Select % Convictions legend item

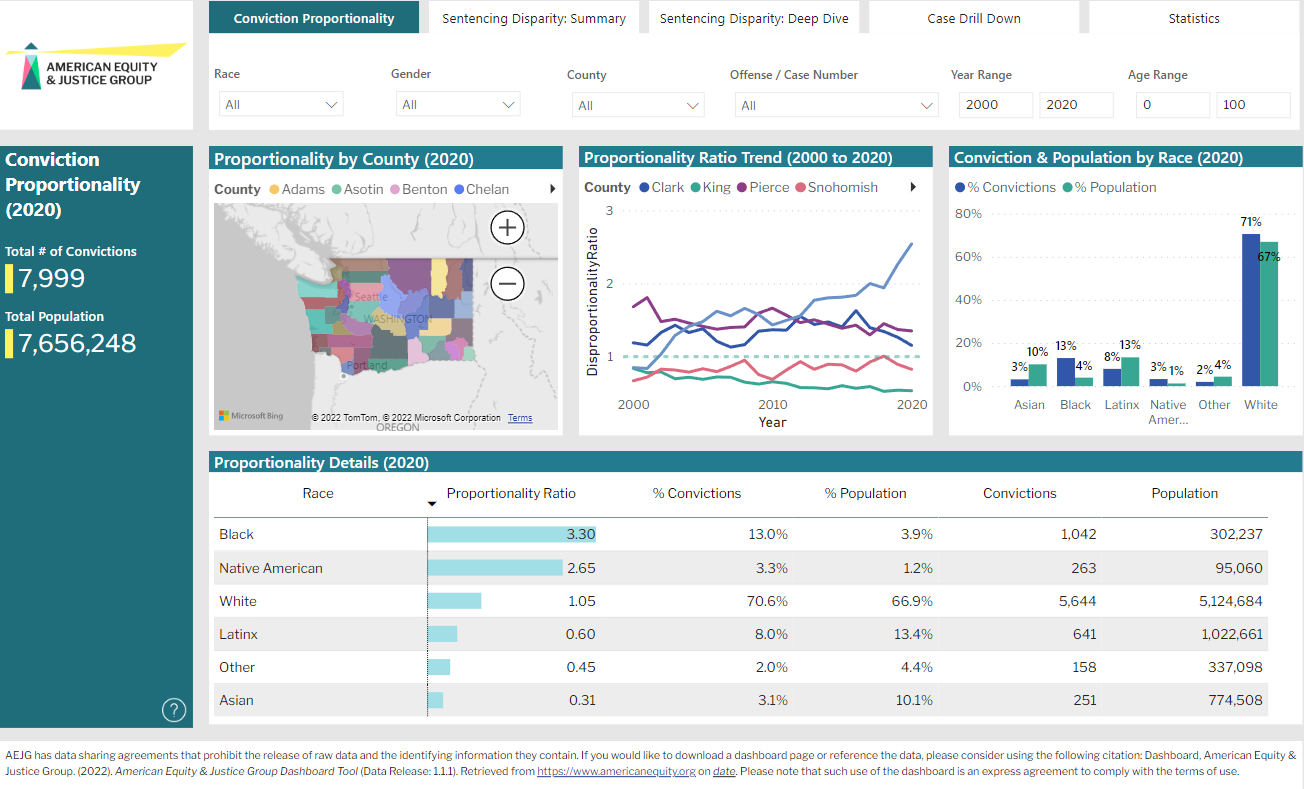(1006, 187)
